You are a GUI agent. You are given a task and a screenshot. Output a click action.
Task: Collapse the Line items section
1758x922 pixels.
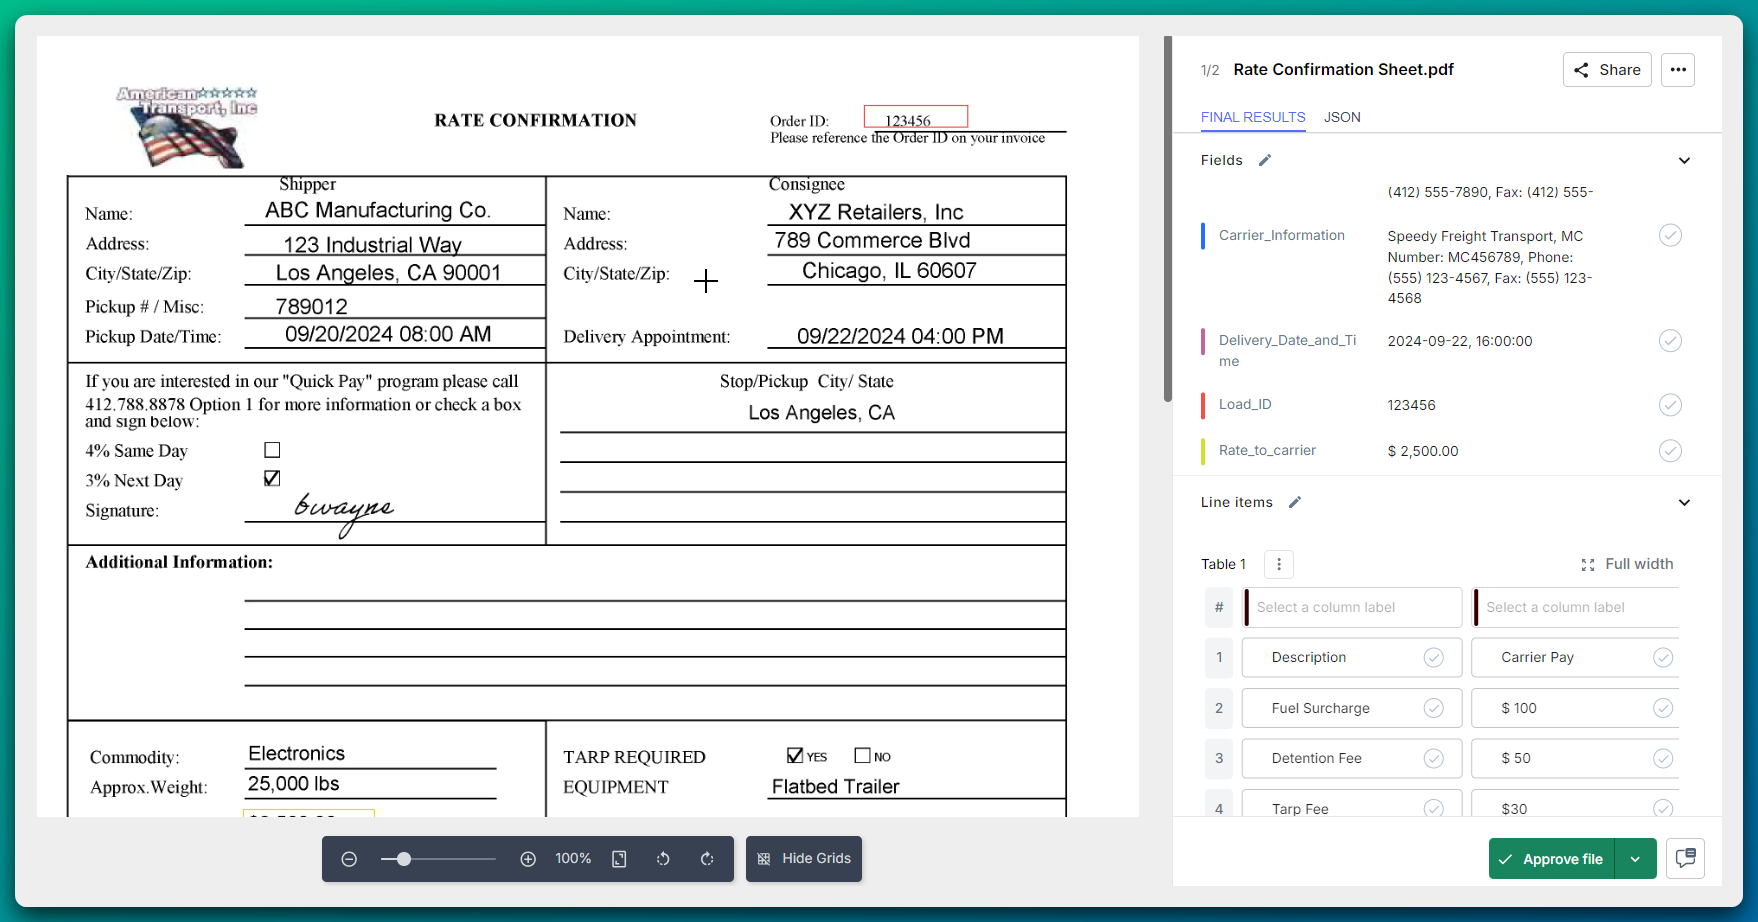click(1685, 503)
